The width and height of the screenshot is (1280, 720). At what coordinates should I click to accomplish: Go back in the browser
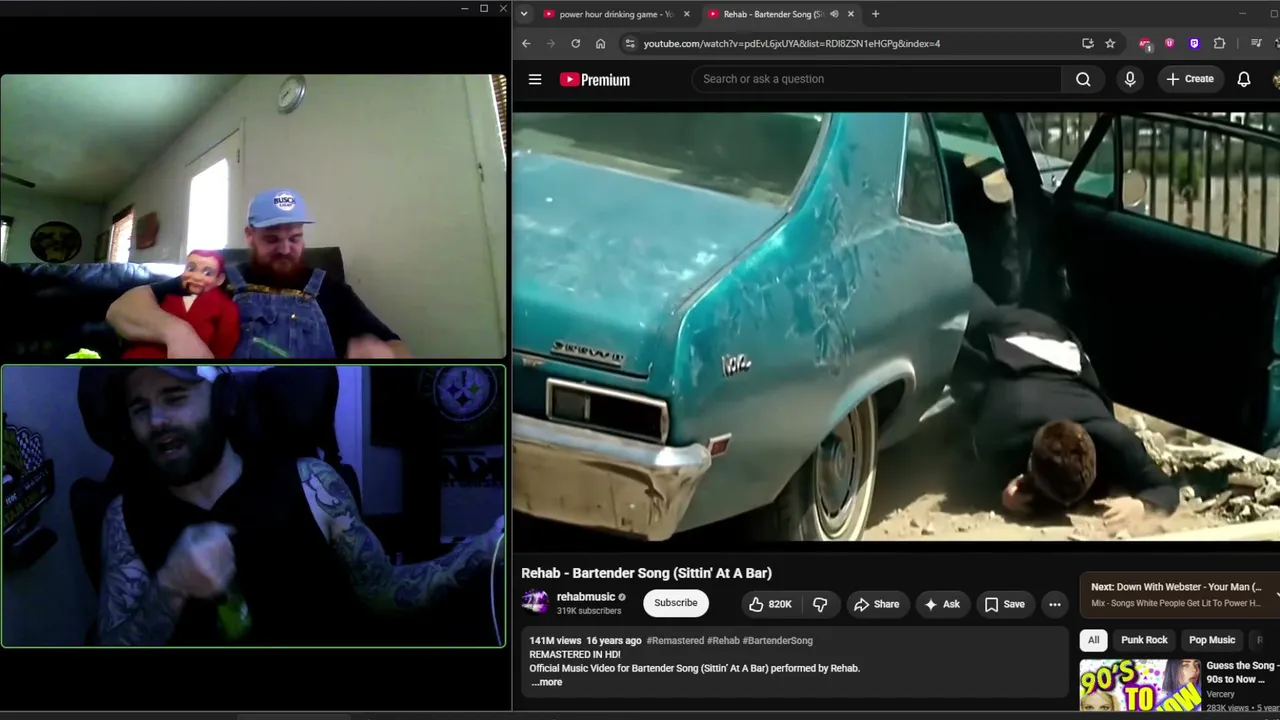[526, 43]
